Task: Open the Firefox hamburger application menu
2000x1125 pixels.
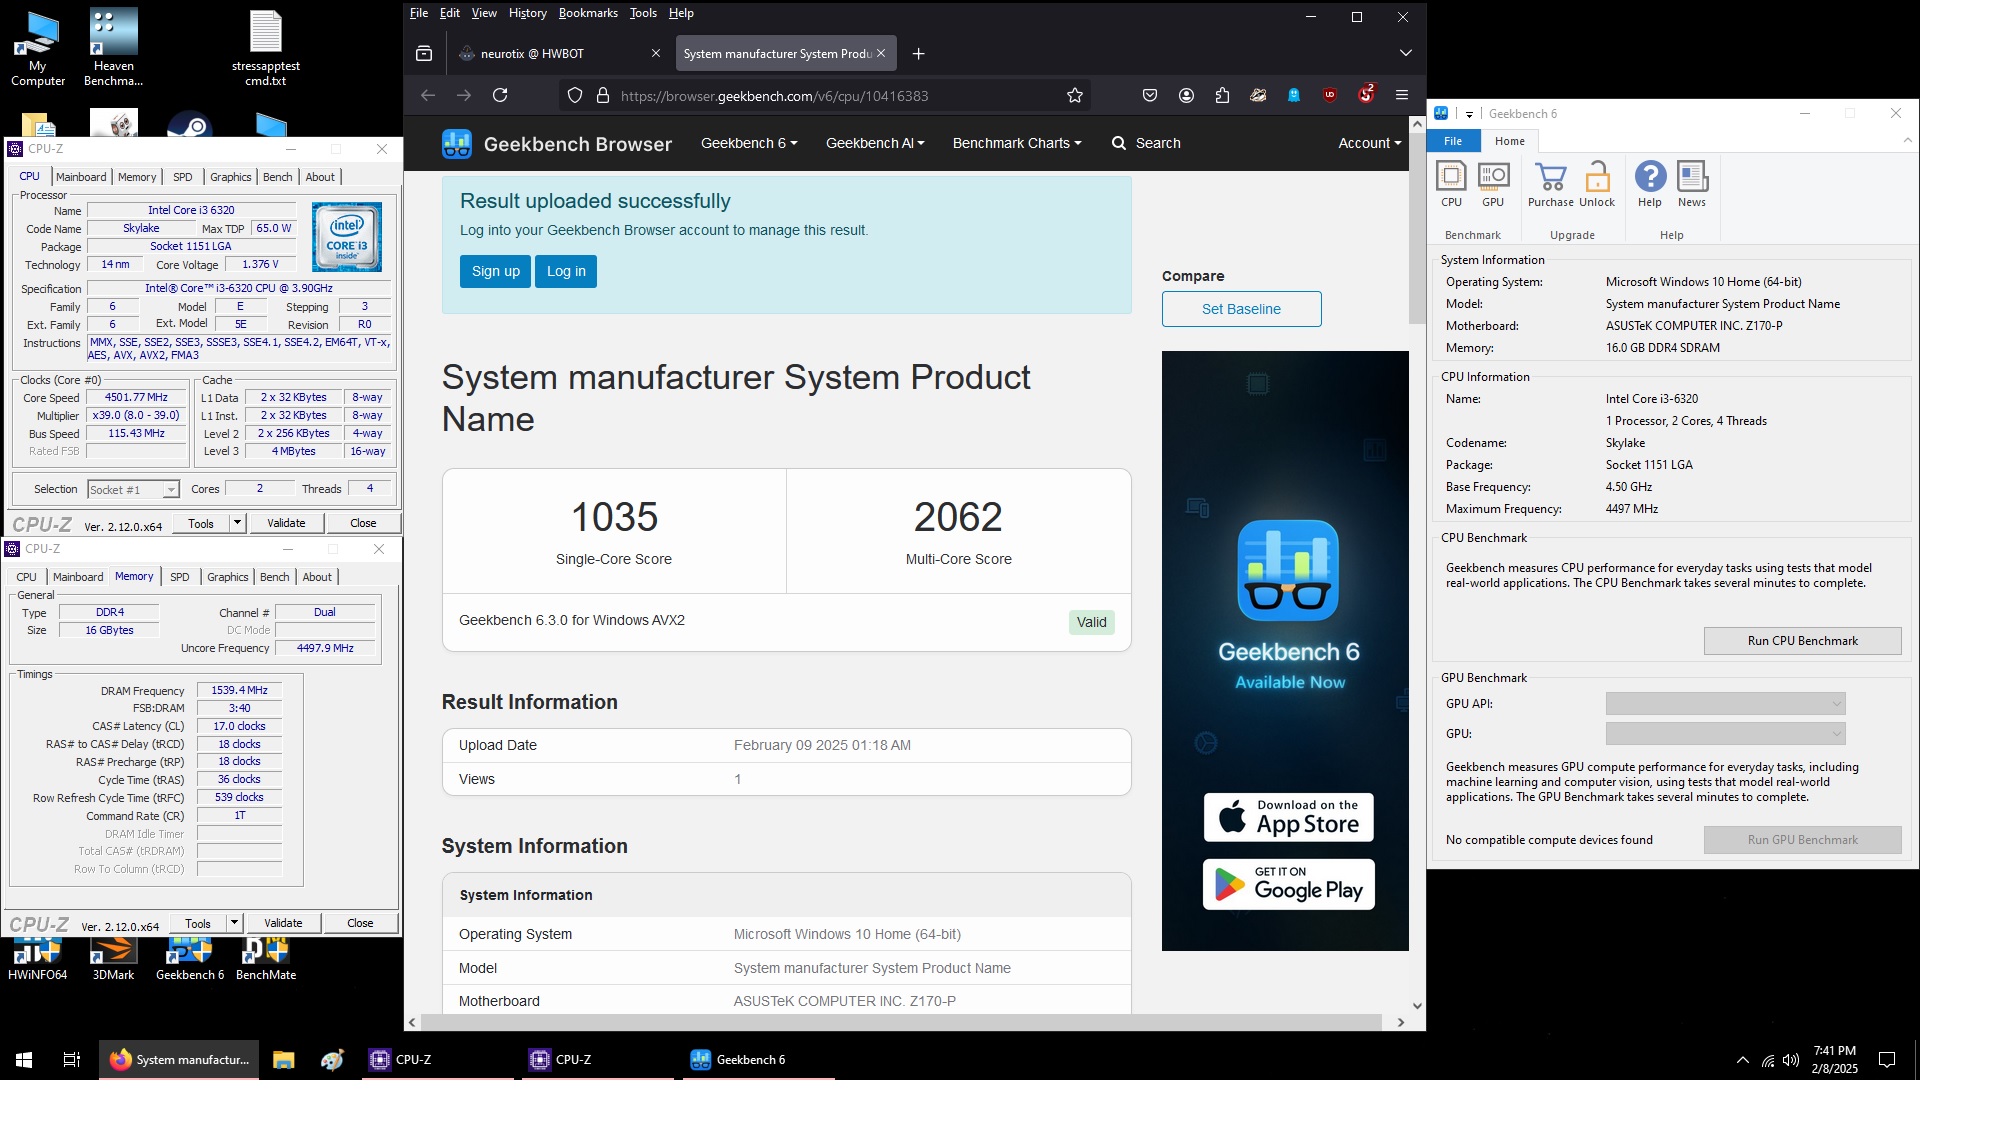Action: tap(1402, 95)
